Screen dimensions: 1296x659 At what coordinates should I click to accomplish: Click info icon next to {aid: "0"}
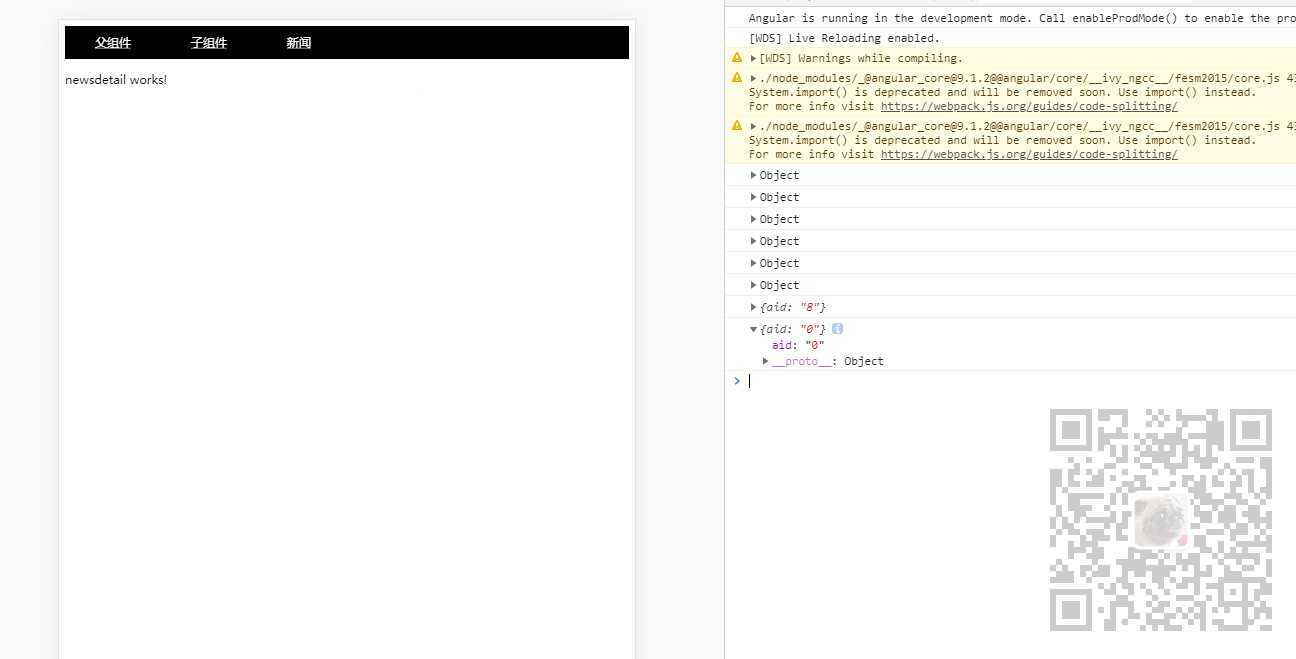pyautogui.click(x=838, y=329)
